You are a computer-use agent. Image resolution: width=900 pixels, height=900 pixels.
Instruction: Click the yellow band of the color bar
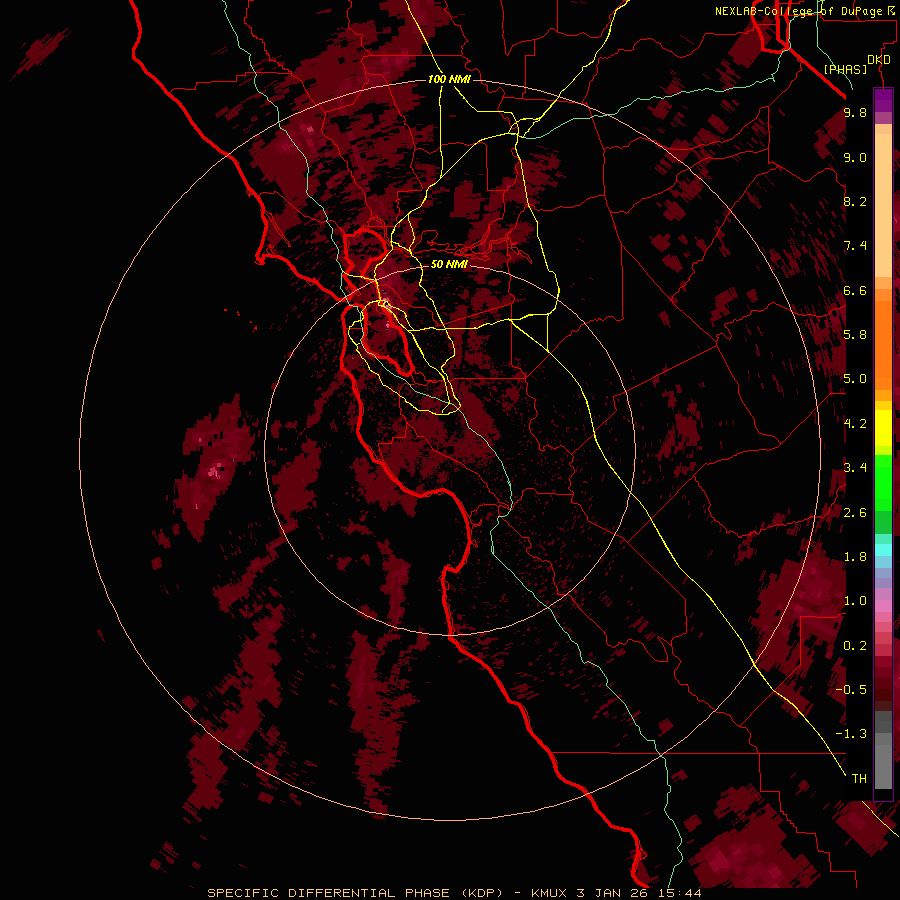click(883, 428)
